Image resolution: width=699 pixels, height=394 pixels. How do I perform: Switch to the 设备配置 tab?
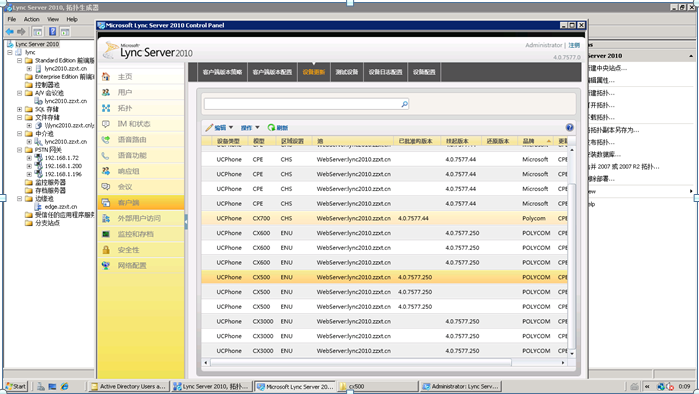[x=424, y=72]
